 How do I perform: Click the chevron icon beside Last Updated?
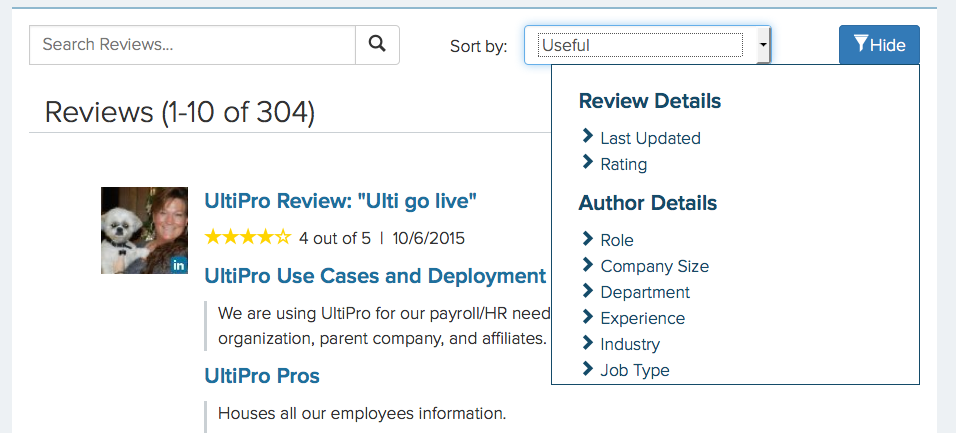tap(588, 137)
